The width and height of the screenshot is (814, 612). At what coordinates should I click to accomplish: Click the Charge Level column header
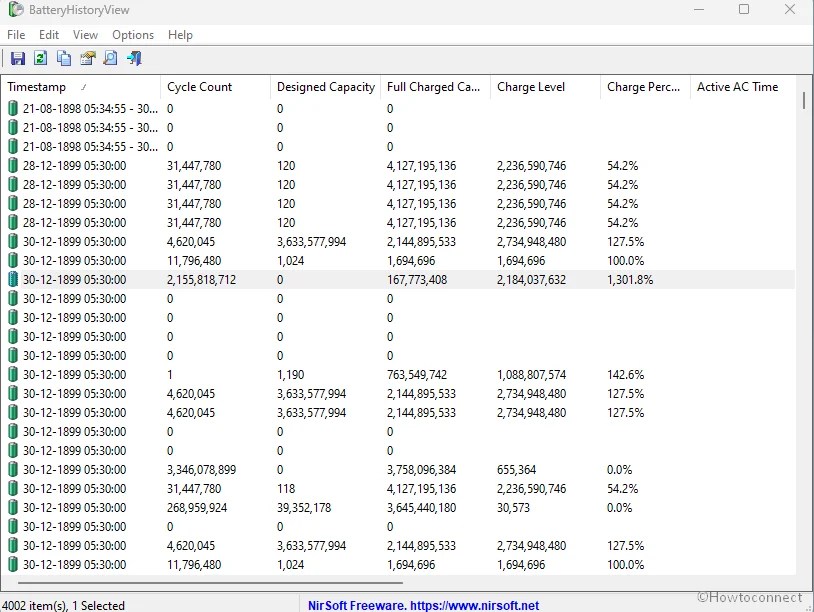coord(531,87)
